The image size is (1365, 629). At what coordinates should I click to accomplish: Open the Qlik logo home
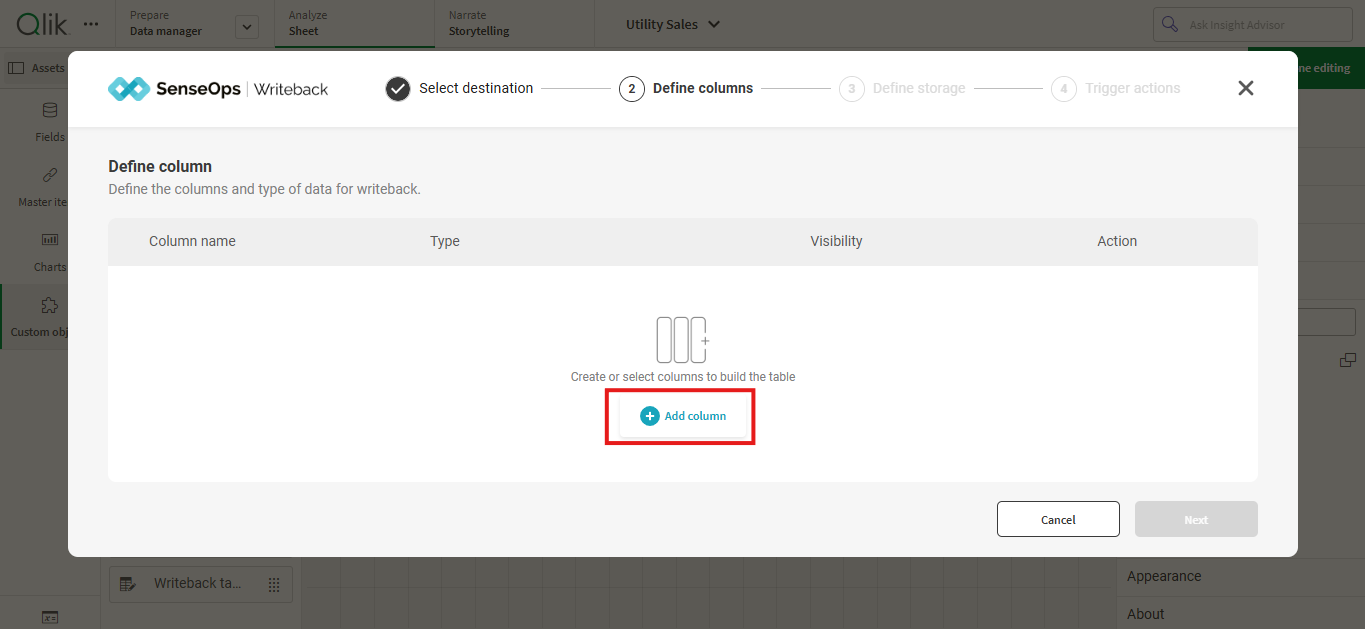coord(41,23)
